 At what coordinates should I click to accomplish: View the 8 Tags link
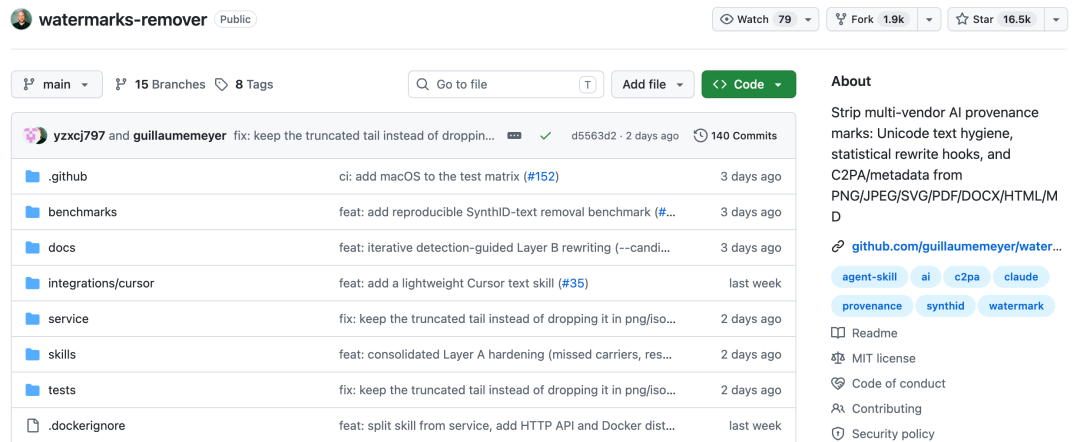[244, 84]
